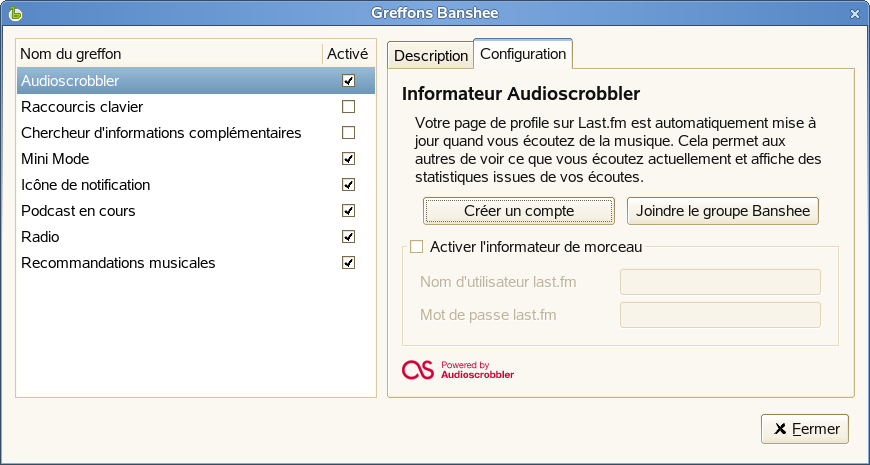Enable the Raccourcis clavier plugin
870x465 pixels.
coord(348,107)
